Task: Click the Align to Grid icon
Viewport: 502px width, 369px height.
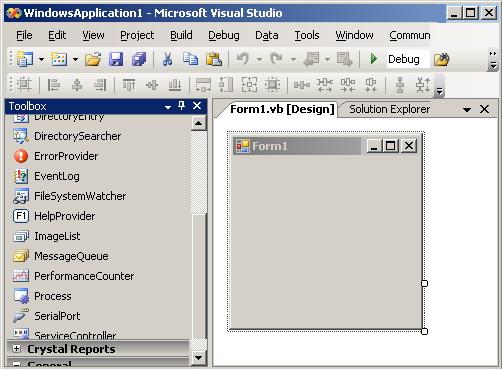Action: pos(24,85)
